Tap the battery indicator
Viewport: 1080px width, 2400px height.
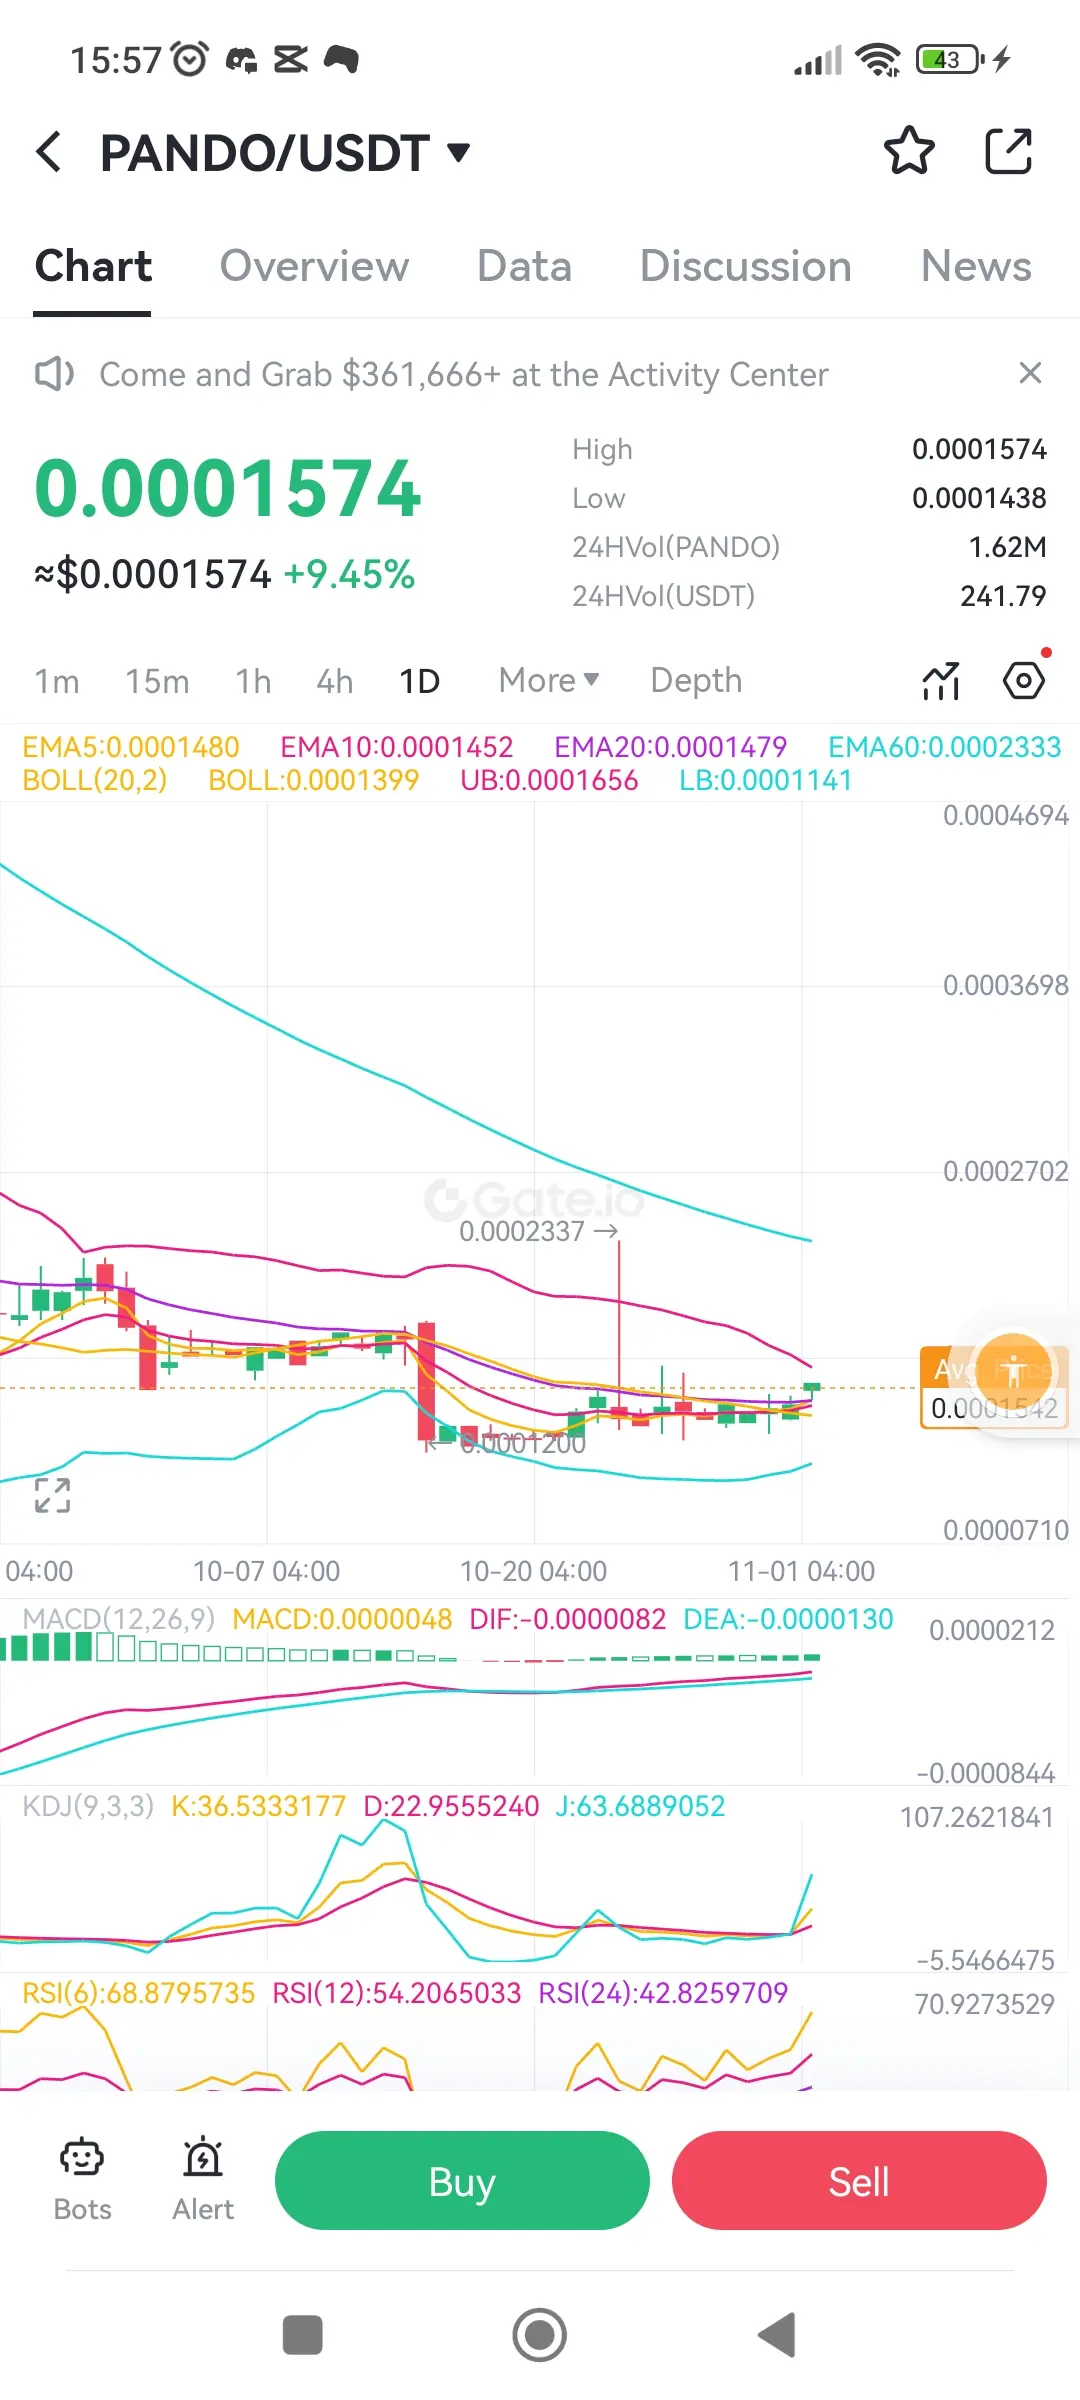tap(951, 60)
